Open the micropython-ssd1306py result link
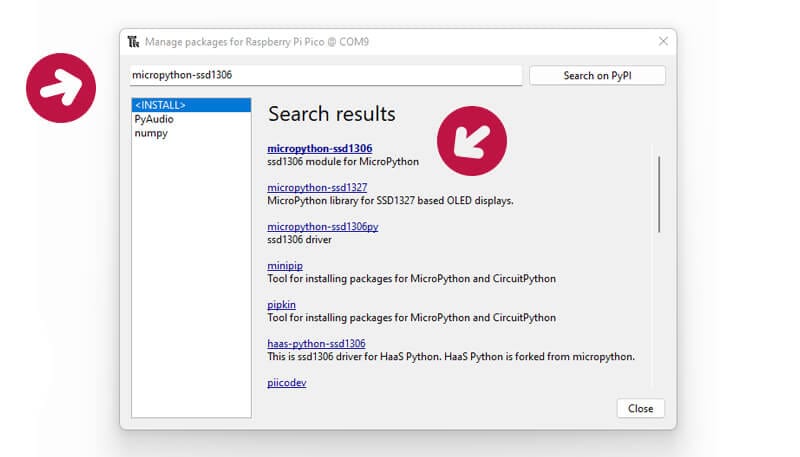 (322, 226)
